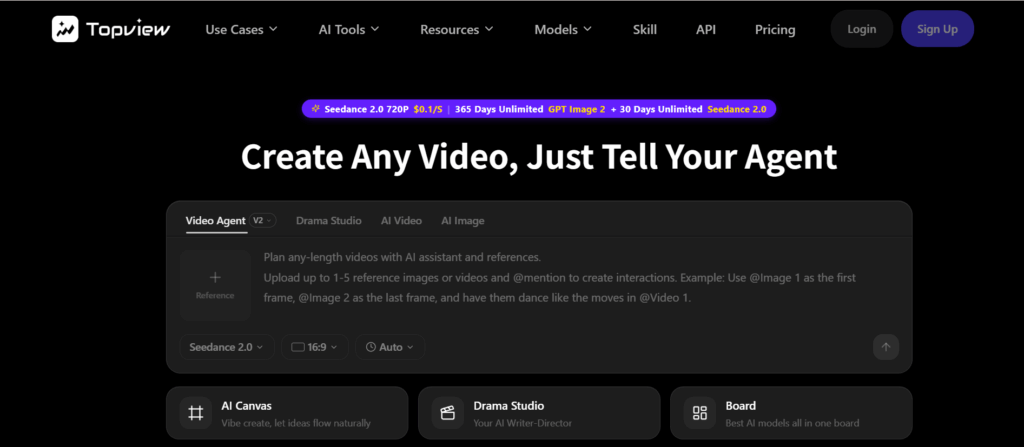Expand the AI Tools menu
Image resolution: width=1024 pixels, height=447 pixels.
pyautogui.click(x=349, y=29)
